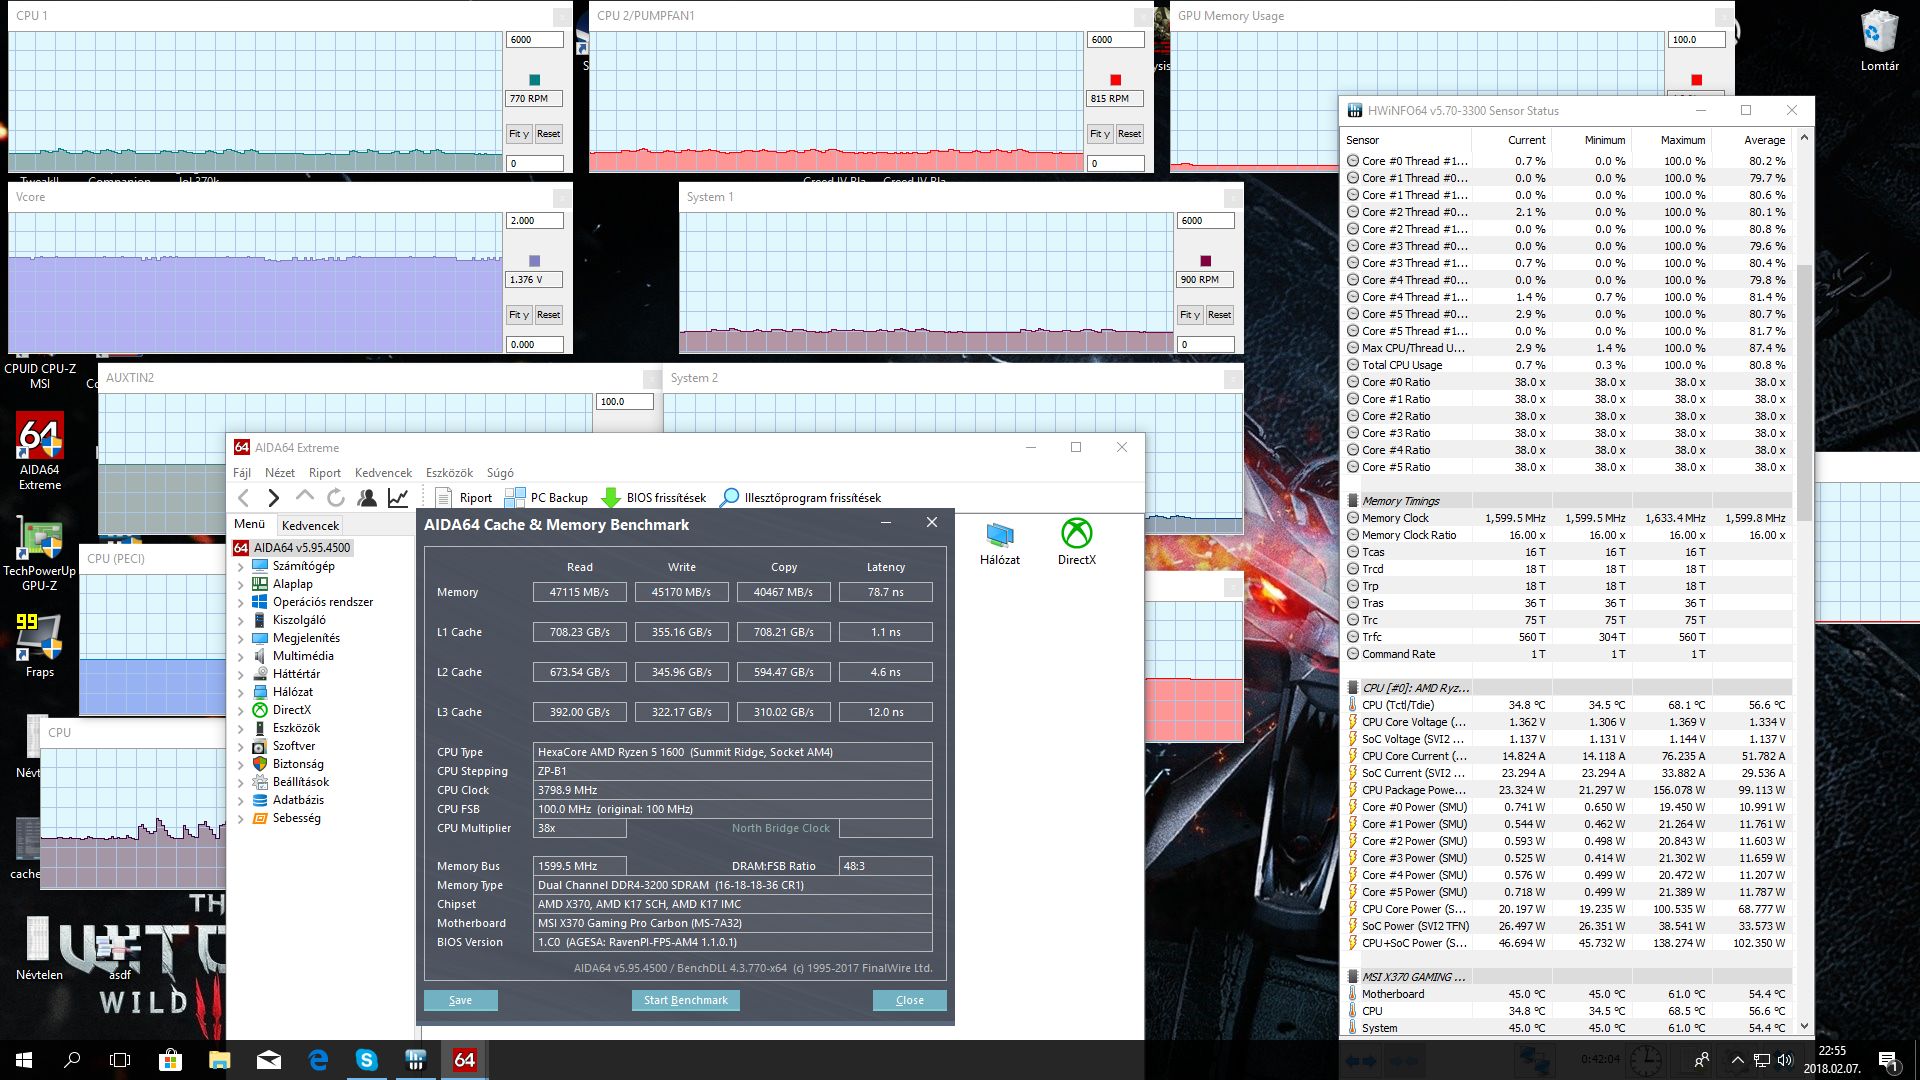Screen dimensions: 1920x1080
Task: Select Sebesség in the AIDA64 tree
Action: [x=296, y=818]
